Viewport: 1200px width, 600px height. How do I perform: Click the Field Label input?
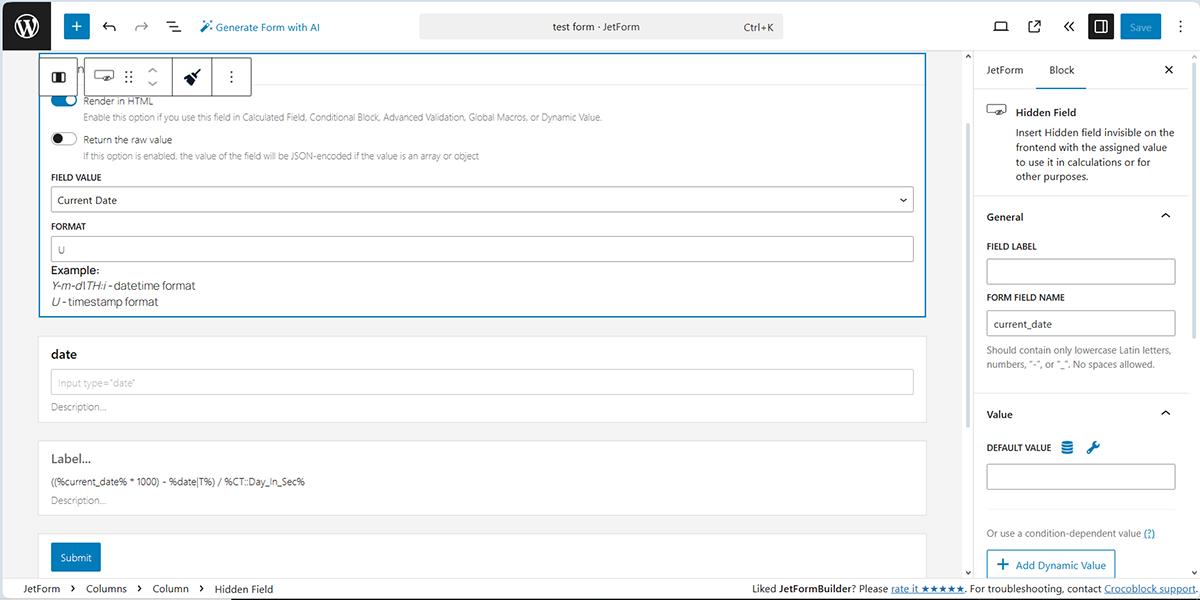click(1081, 271)
